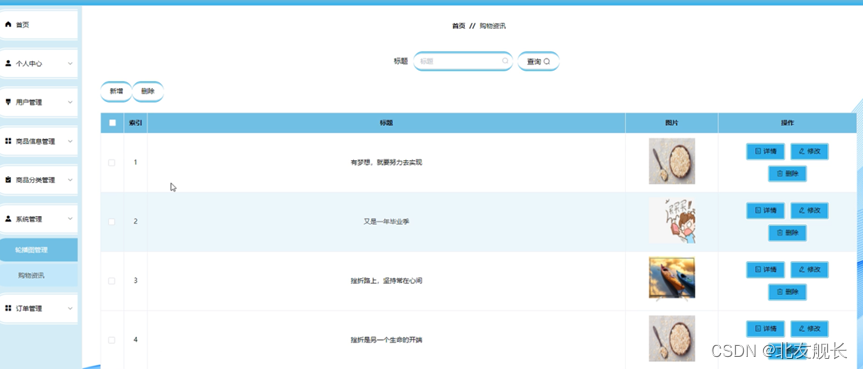Click 修改 for 有梦想，就要努力去实现
863x369 pixels.
click(x=809, y=151)
